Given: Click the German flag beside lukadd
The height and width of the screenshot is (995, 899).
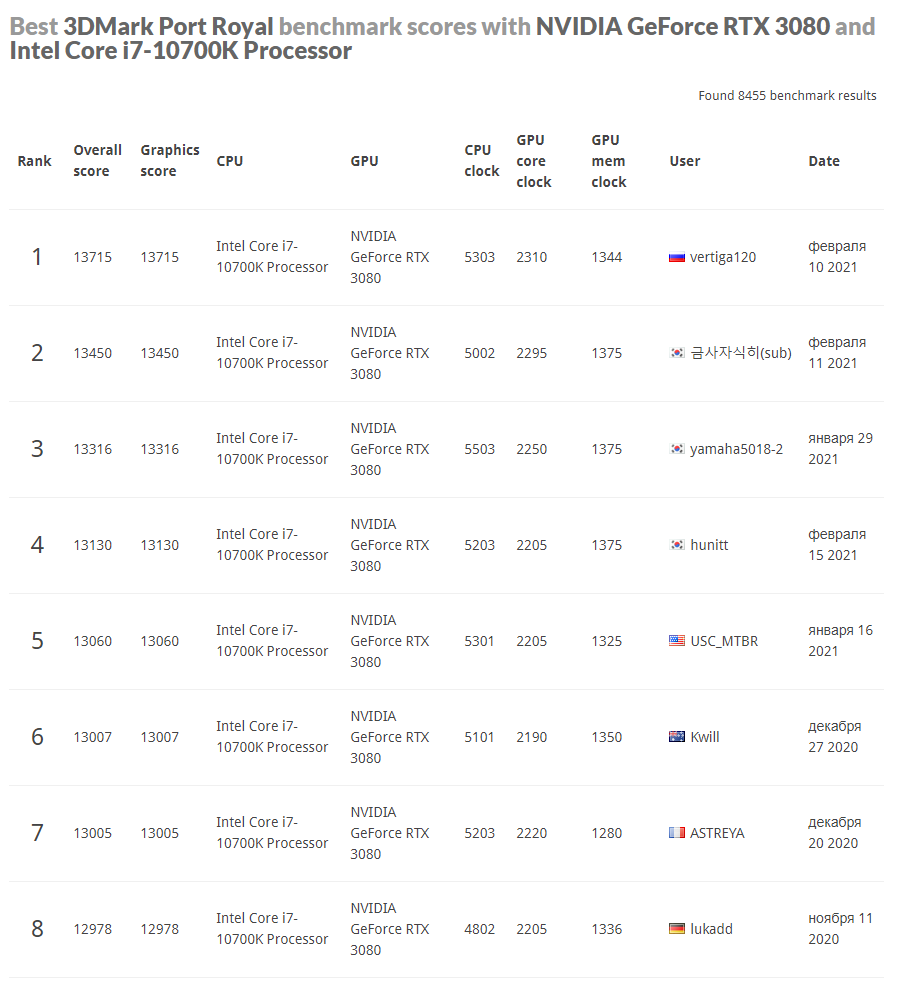Looking at the screenshot, I should 677,929.
